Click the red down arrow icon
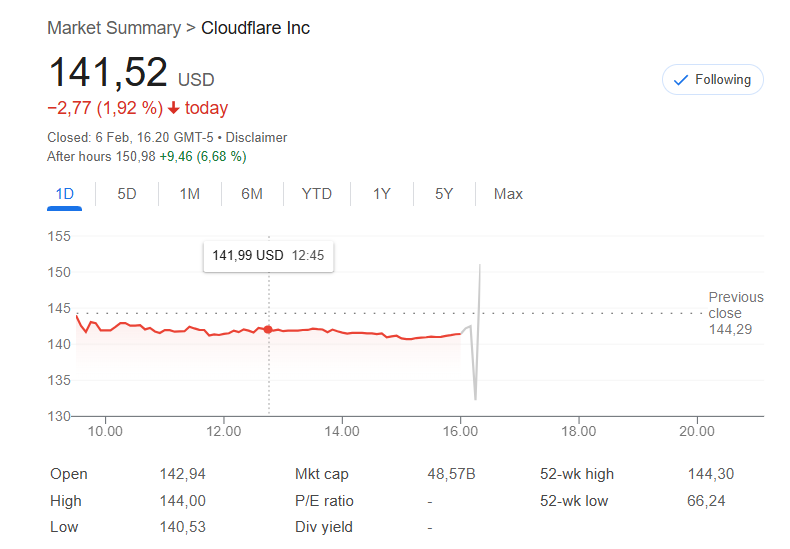The width and height of the screenshot is (790, 549). tap(174, 108)
